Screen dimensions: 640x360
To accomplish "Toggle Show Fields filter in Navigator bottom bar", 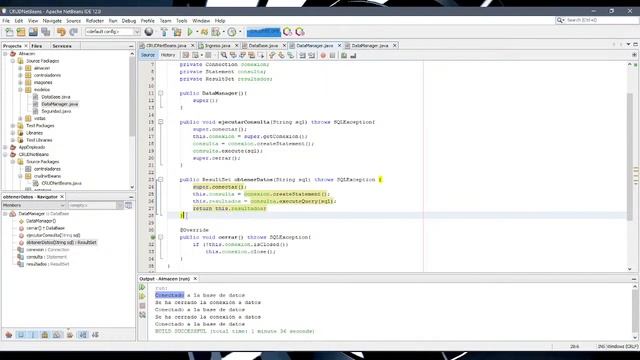I will click(x=21, y=335).
